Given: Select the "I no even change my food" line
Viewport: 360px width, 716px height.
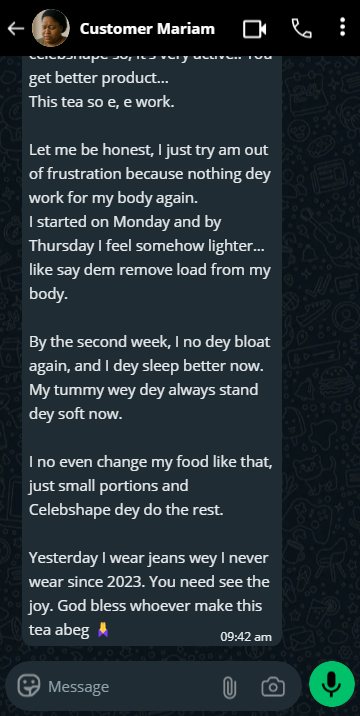Looking at the screenshot, I should tap(151, 462).
